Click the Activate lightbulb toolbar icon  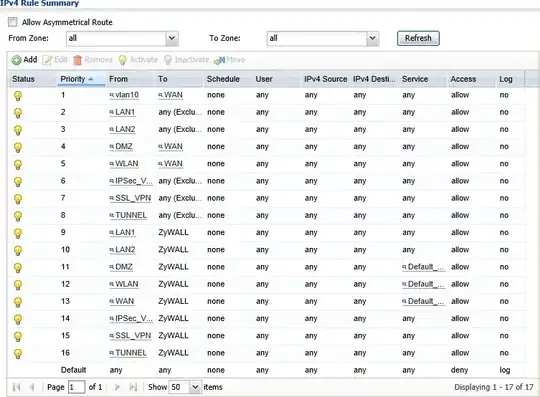point(123,60)
